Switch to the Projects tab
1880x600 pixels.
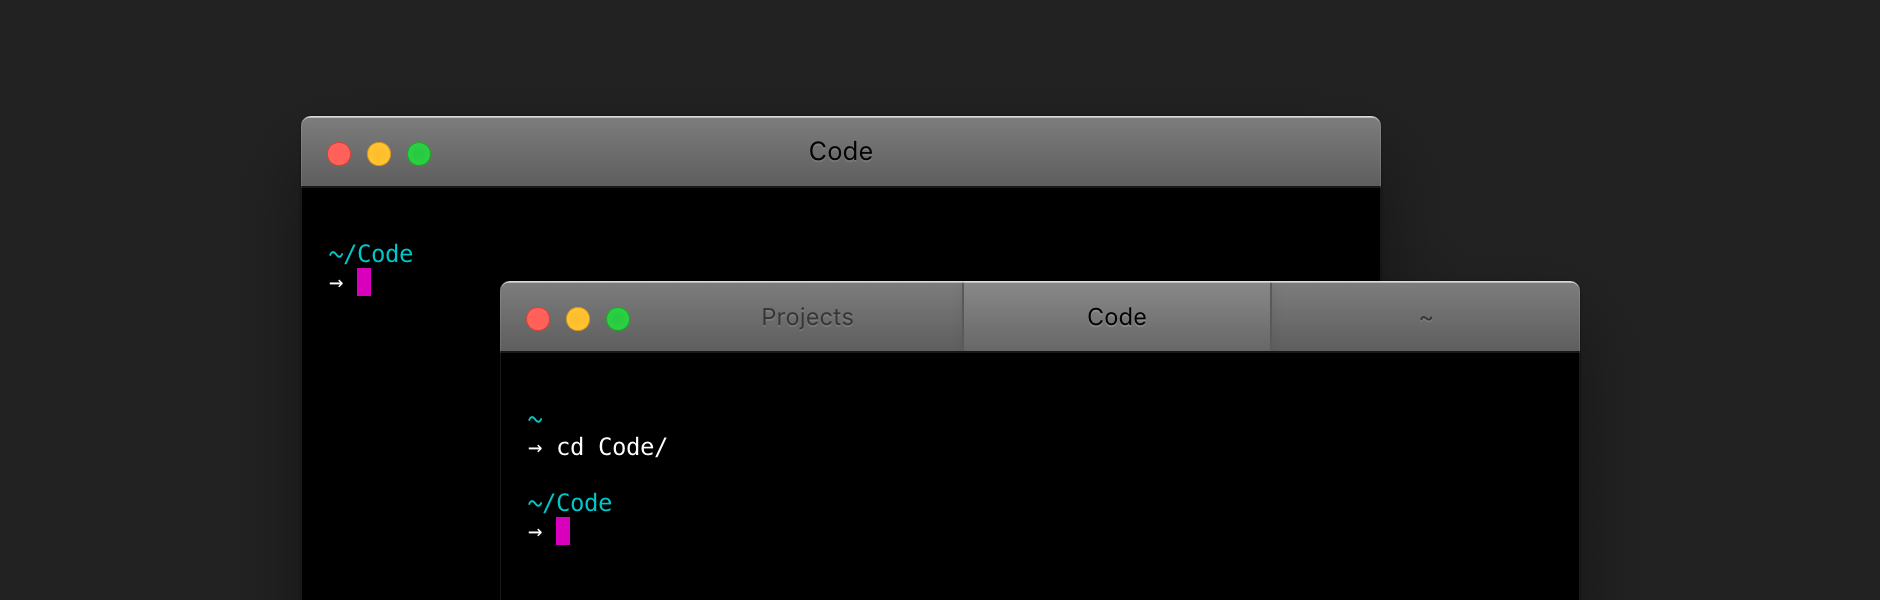807,317
